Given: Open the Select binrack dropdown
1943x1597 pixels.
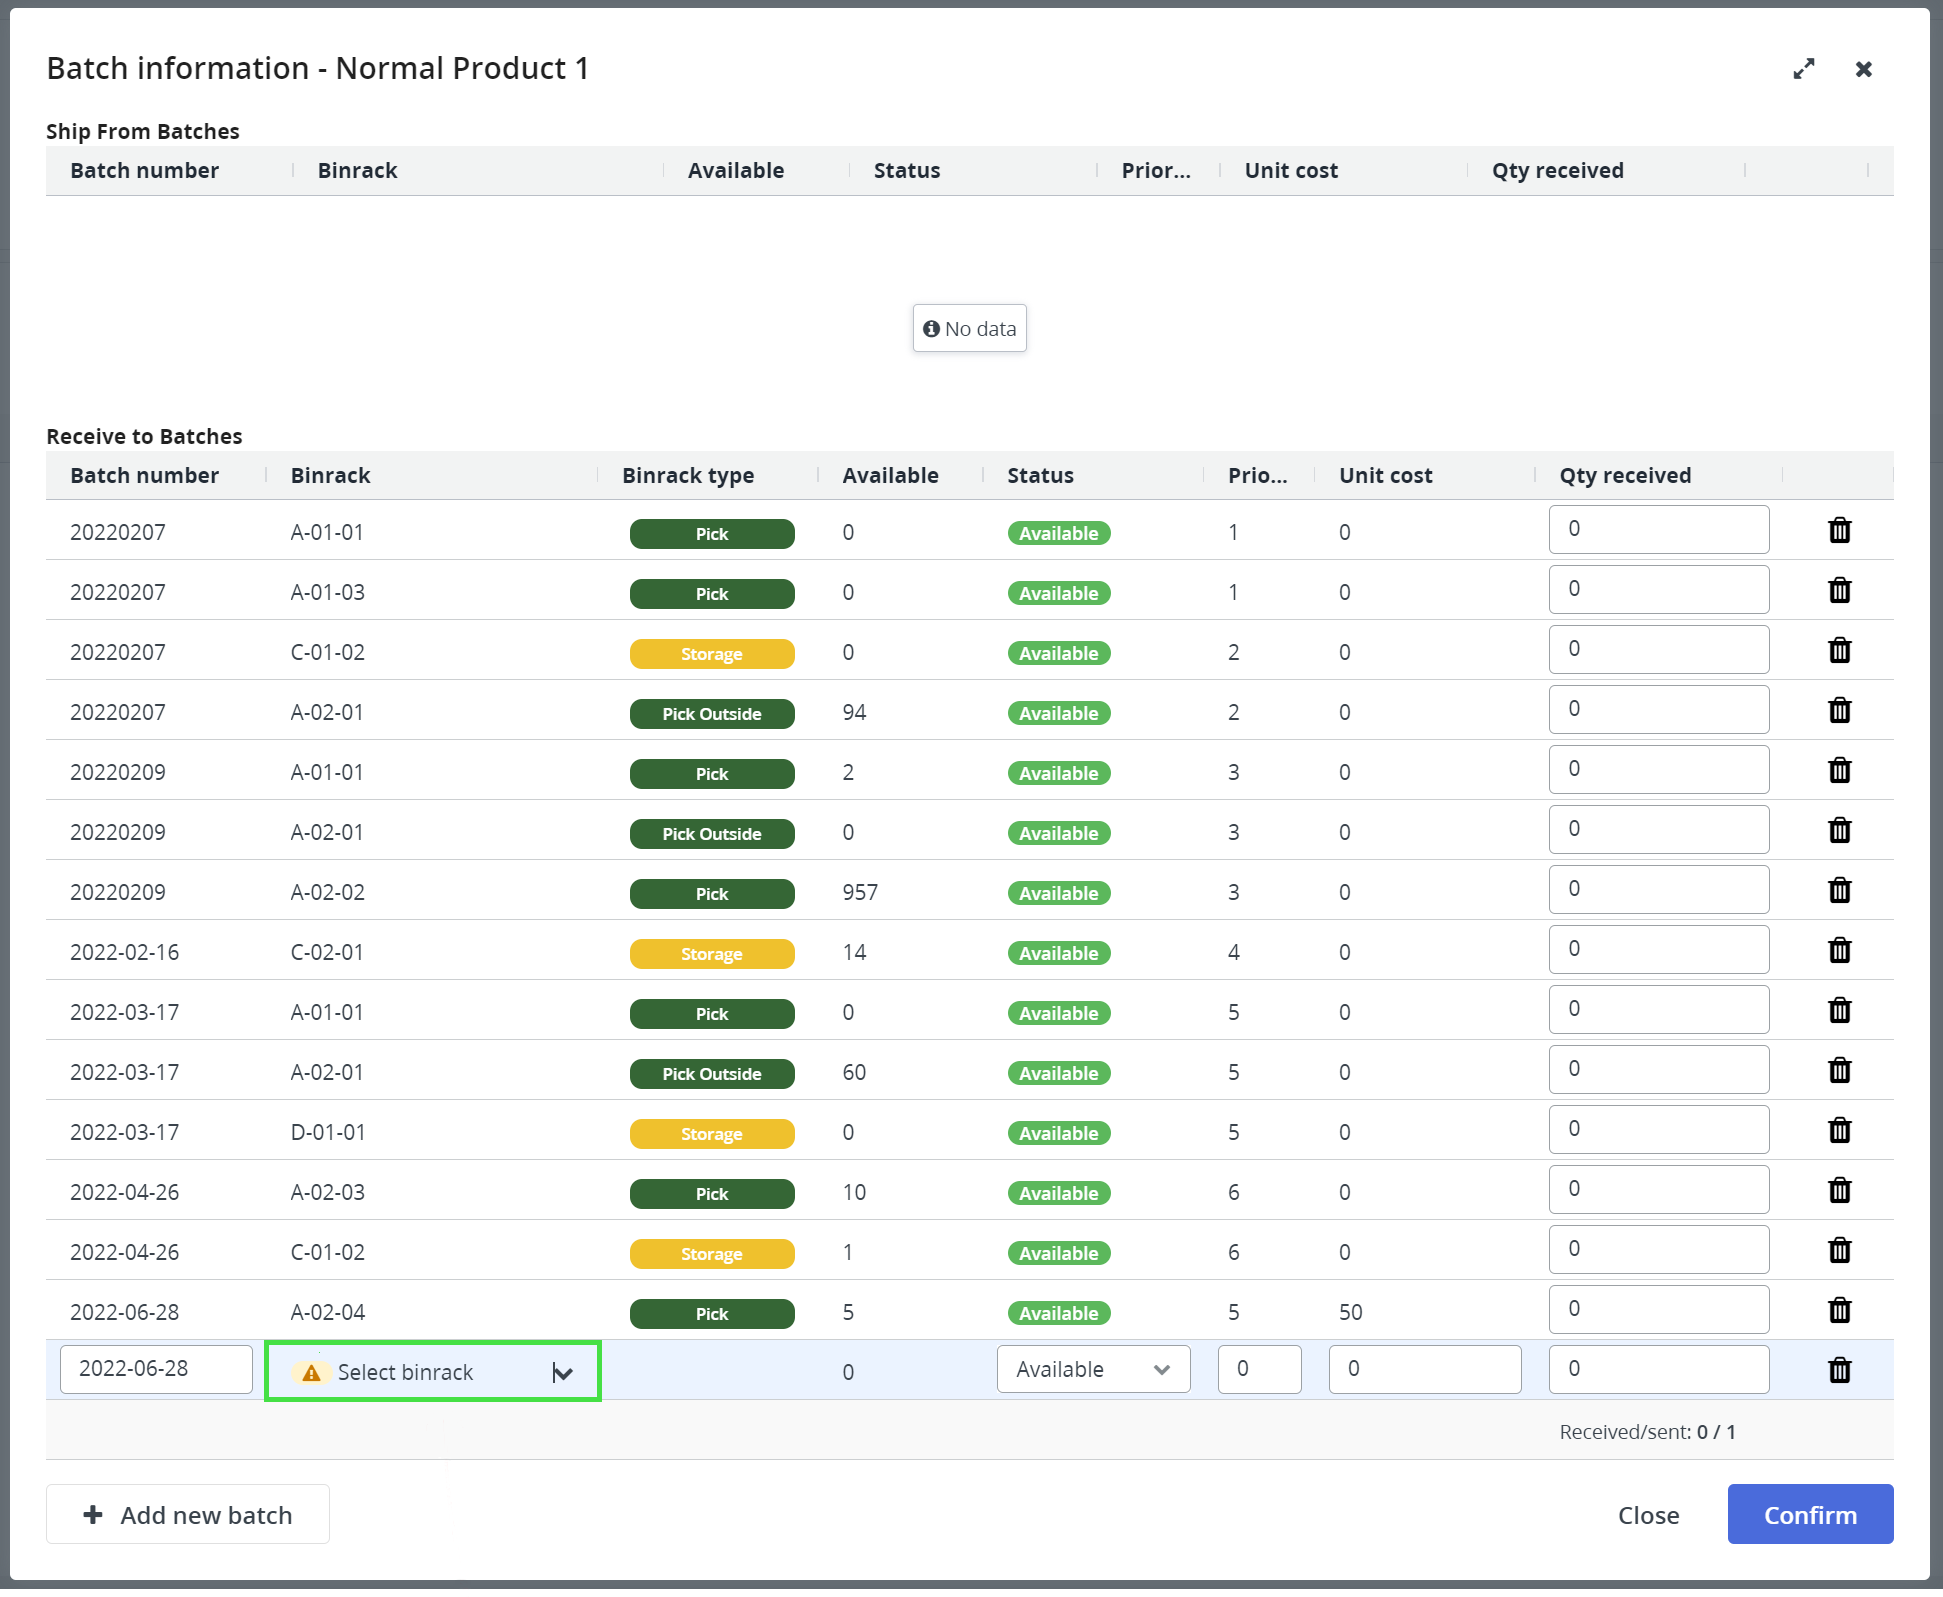Looking at the screenshot, I should tap(433, 1372).
